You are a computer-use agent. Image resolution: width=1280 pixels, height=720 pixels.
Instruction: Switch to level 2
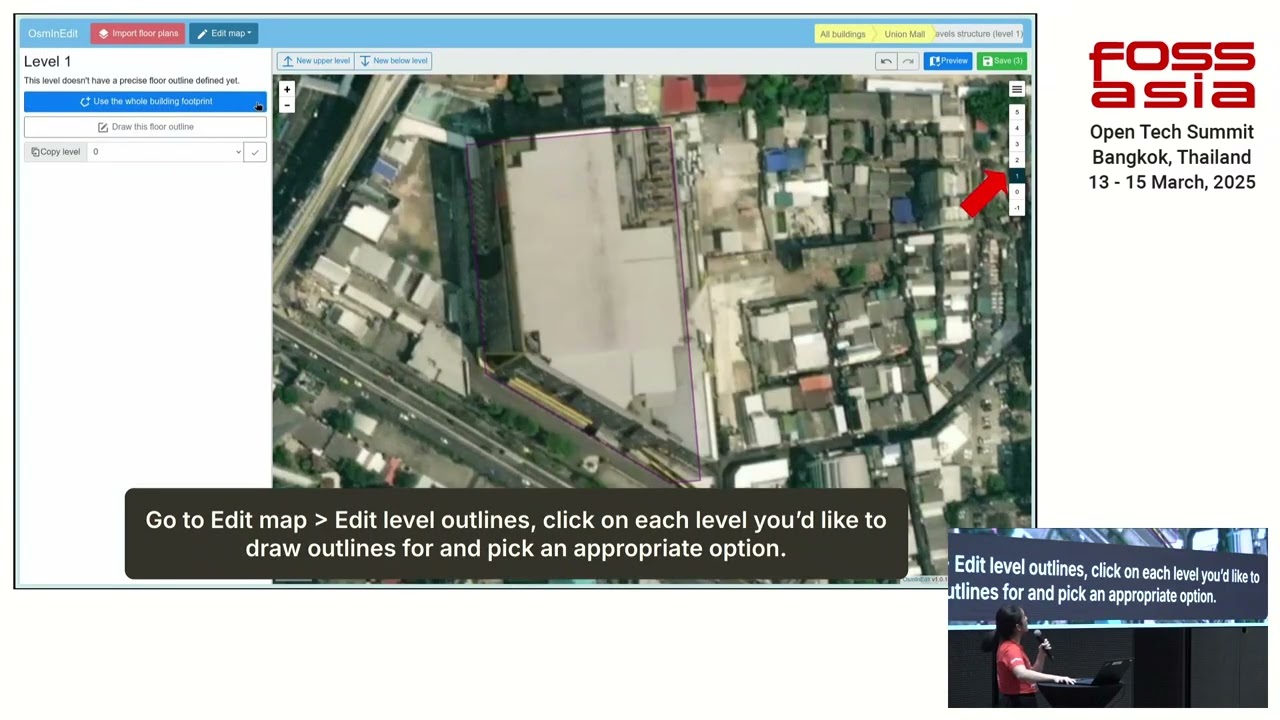(1017, 160)
